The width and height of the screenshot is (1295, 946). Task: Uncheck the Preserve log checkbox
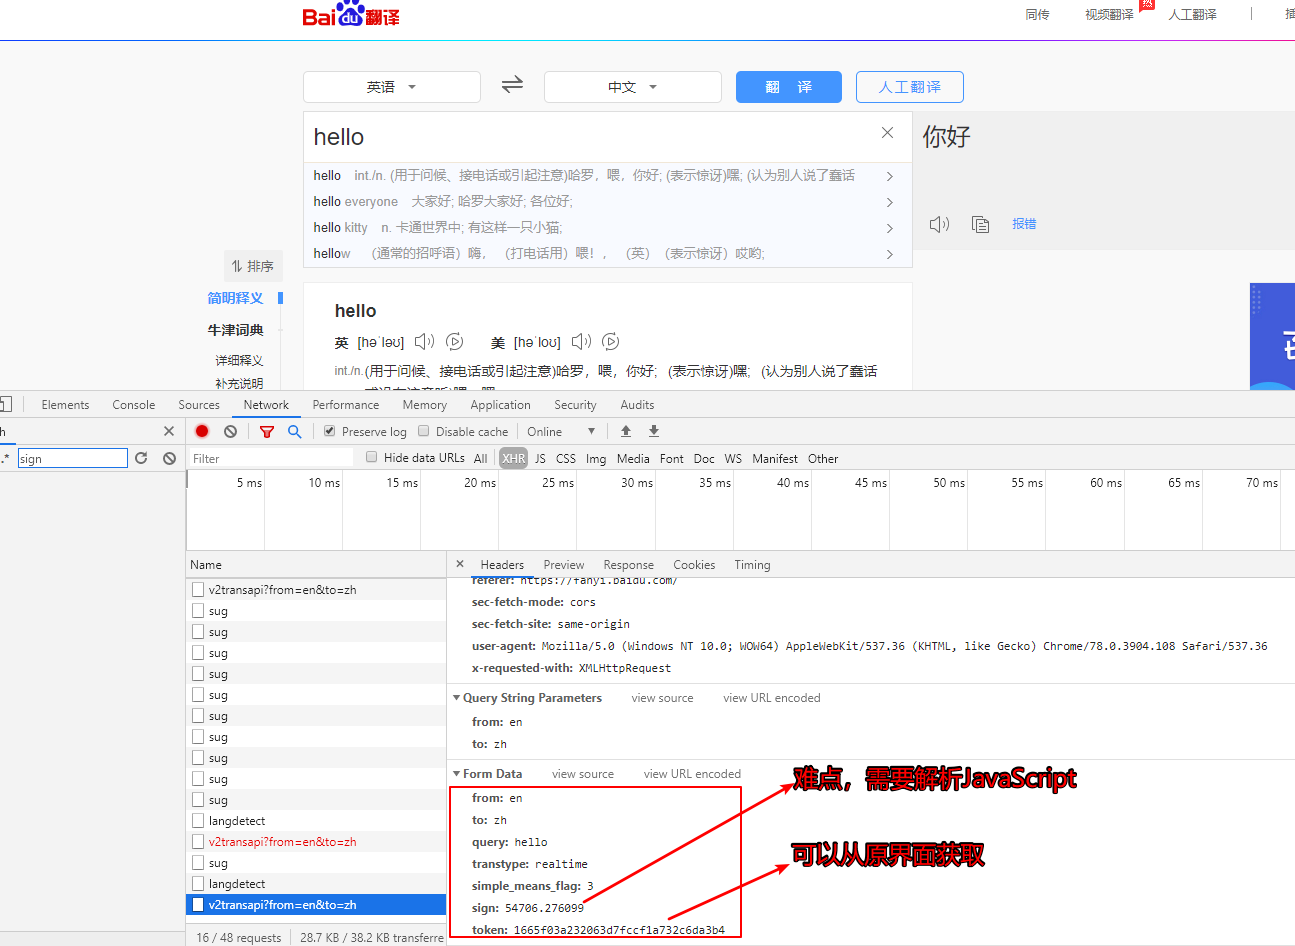point(329,431)
